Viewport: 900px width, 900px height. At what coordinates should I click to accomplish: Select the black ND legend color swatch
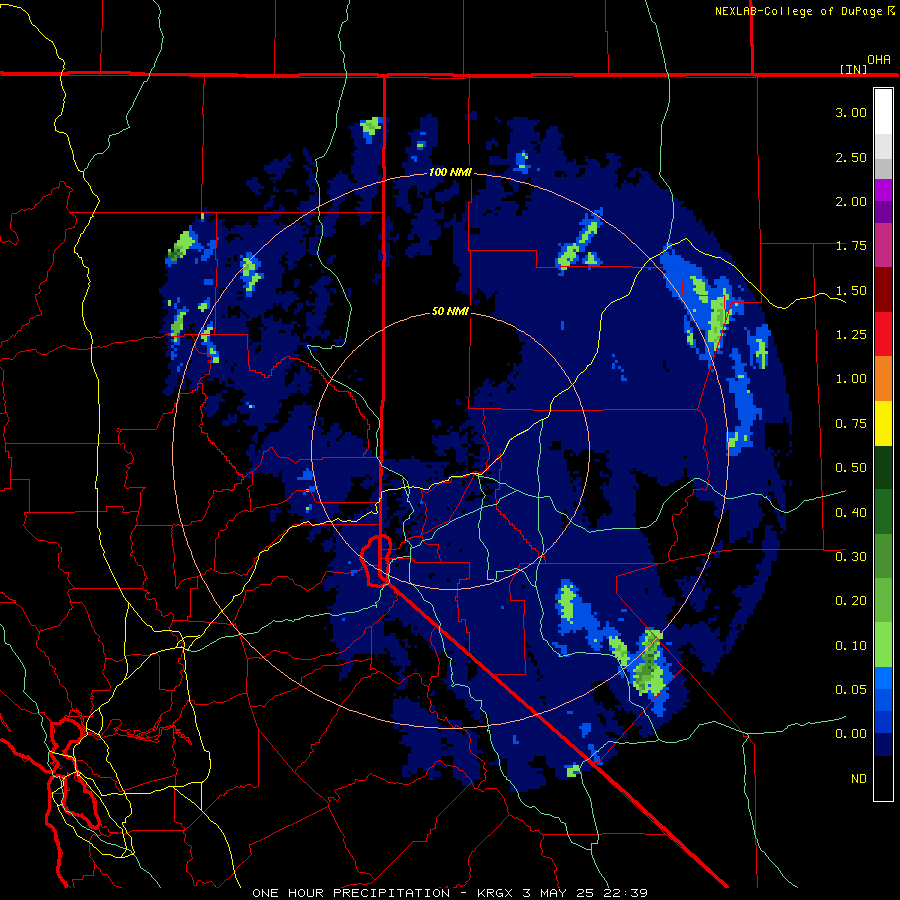883,778
